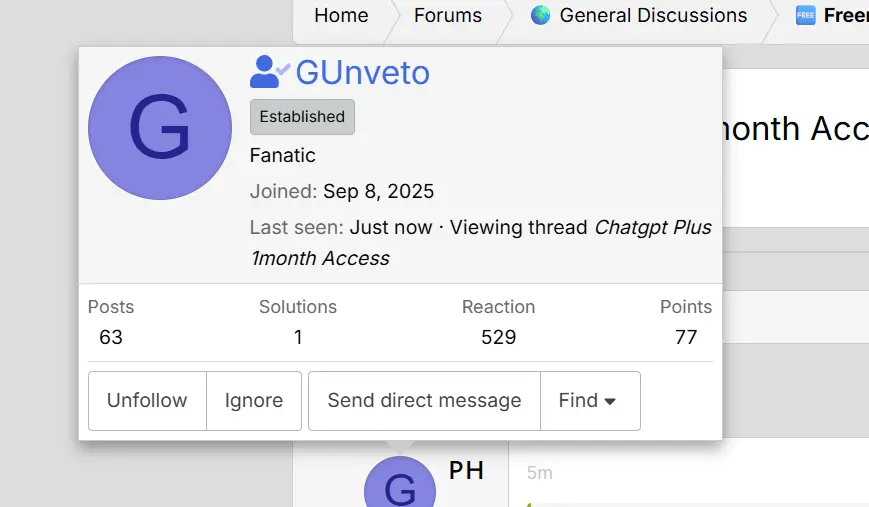Viewport: 869px width, 507px height.
Task: Click the Posts count 63
Action: click(111, 337)
